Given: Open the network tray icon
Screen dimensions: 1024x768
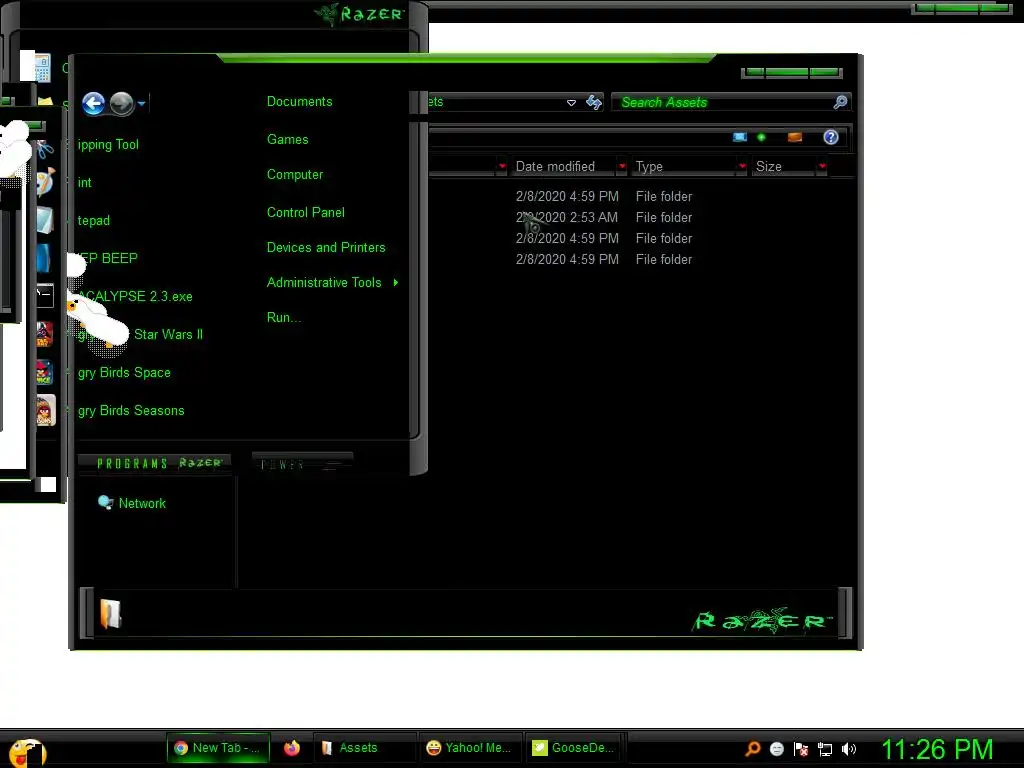Looking at the screenshot, I should pos(825,749).
